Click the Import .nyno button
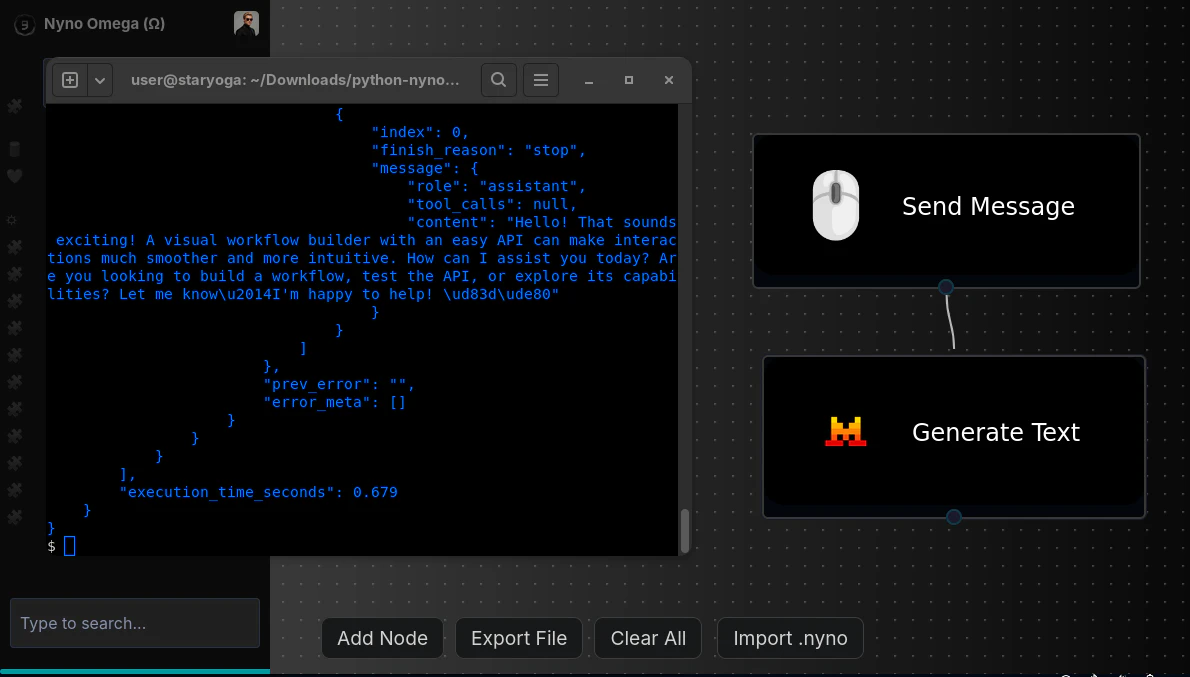 pyautogui.click(x=790, y=638)
